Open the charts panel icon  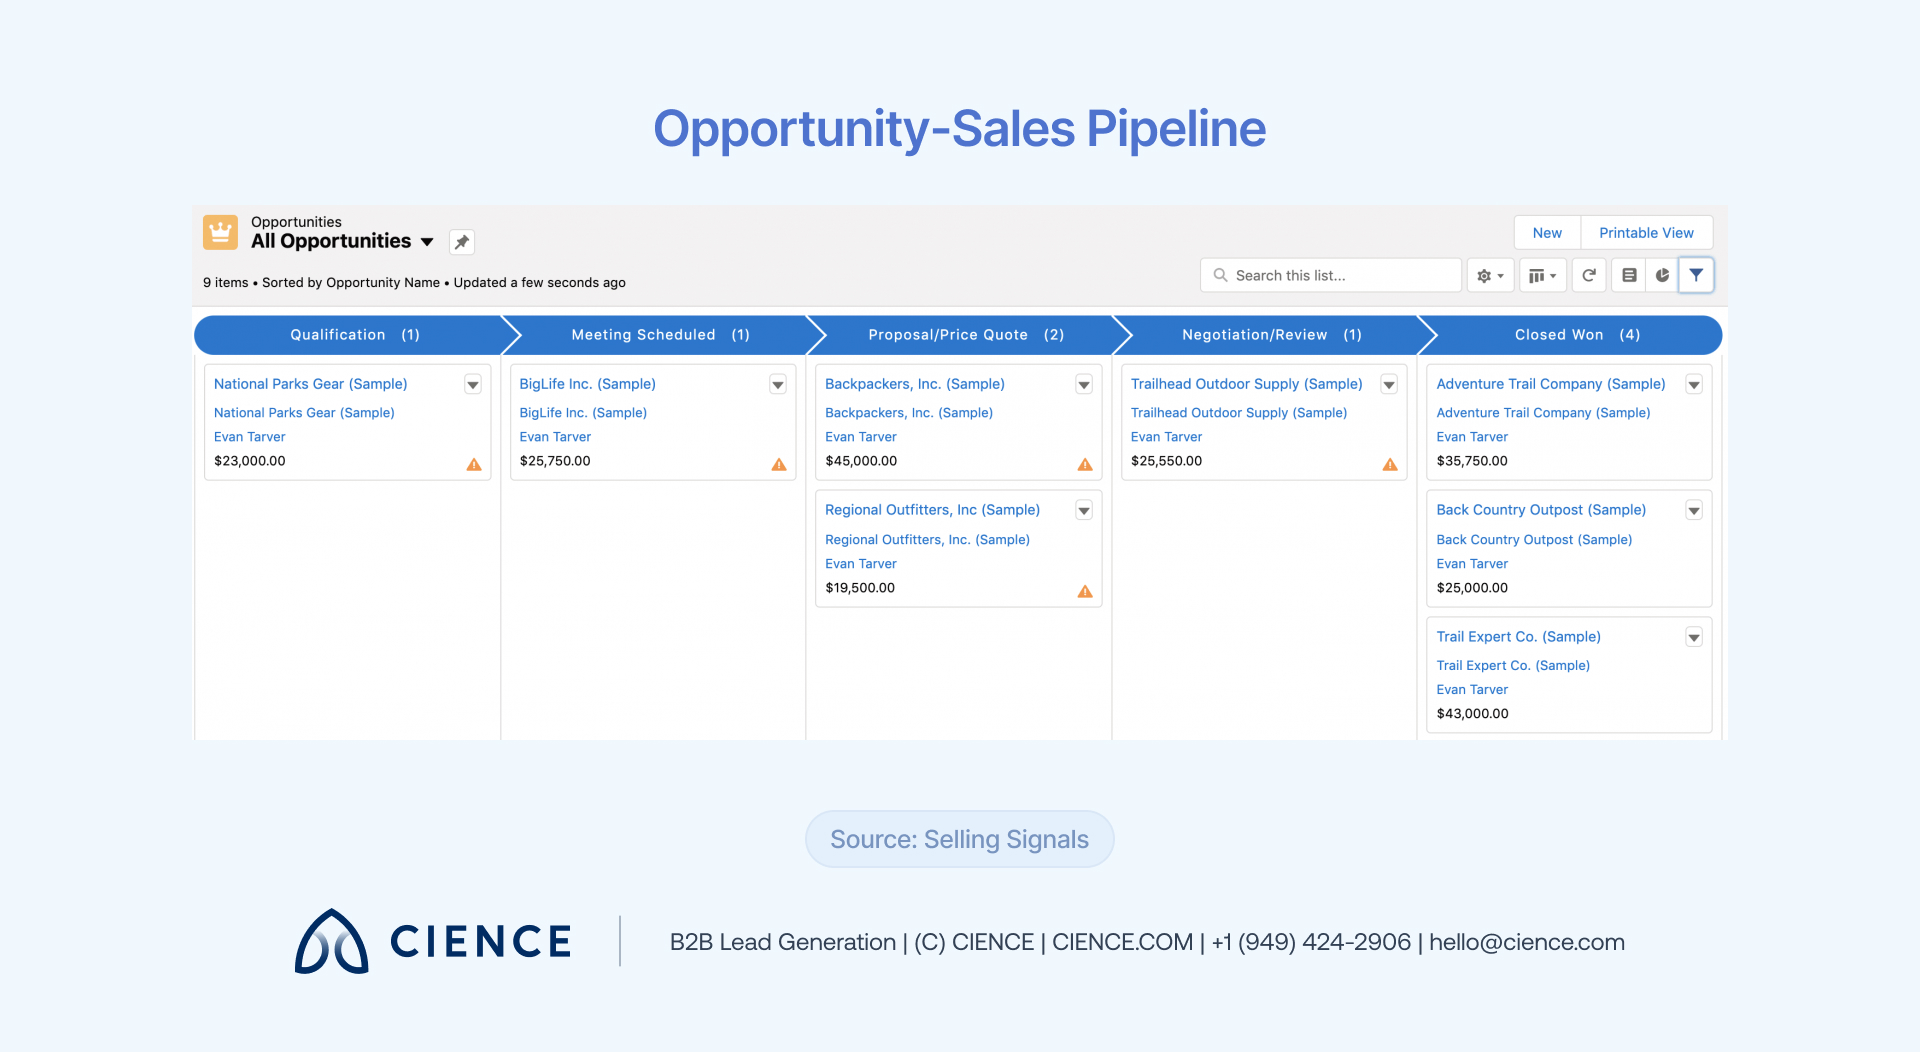[1662, 275]
